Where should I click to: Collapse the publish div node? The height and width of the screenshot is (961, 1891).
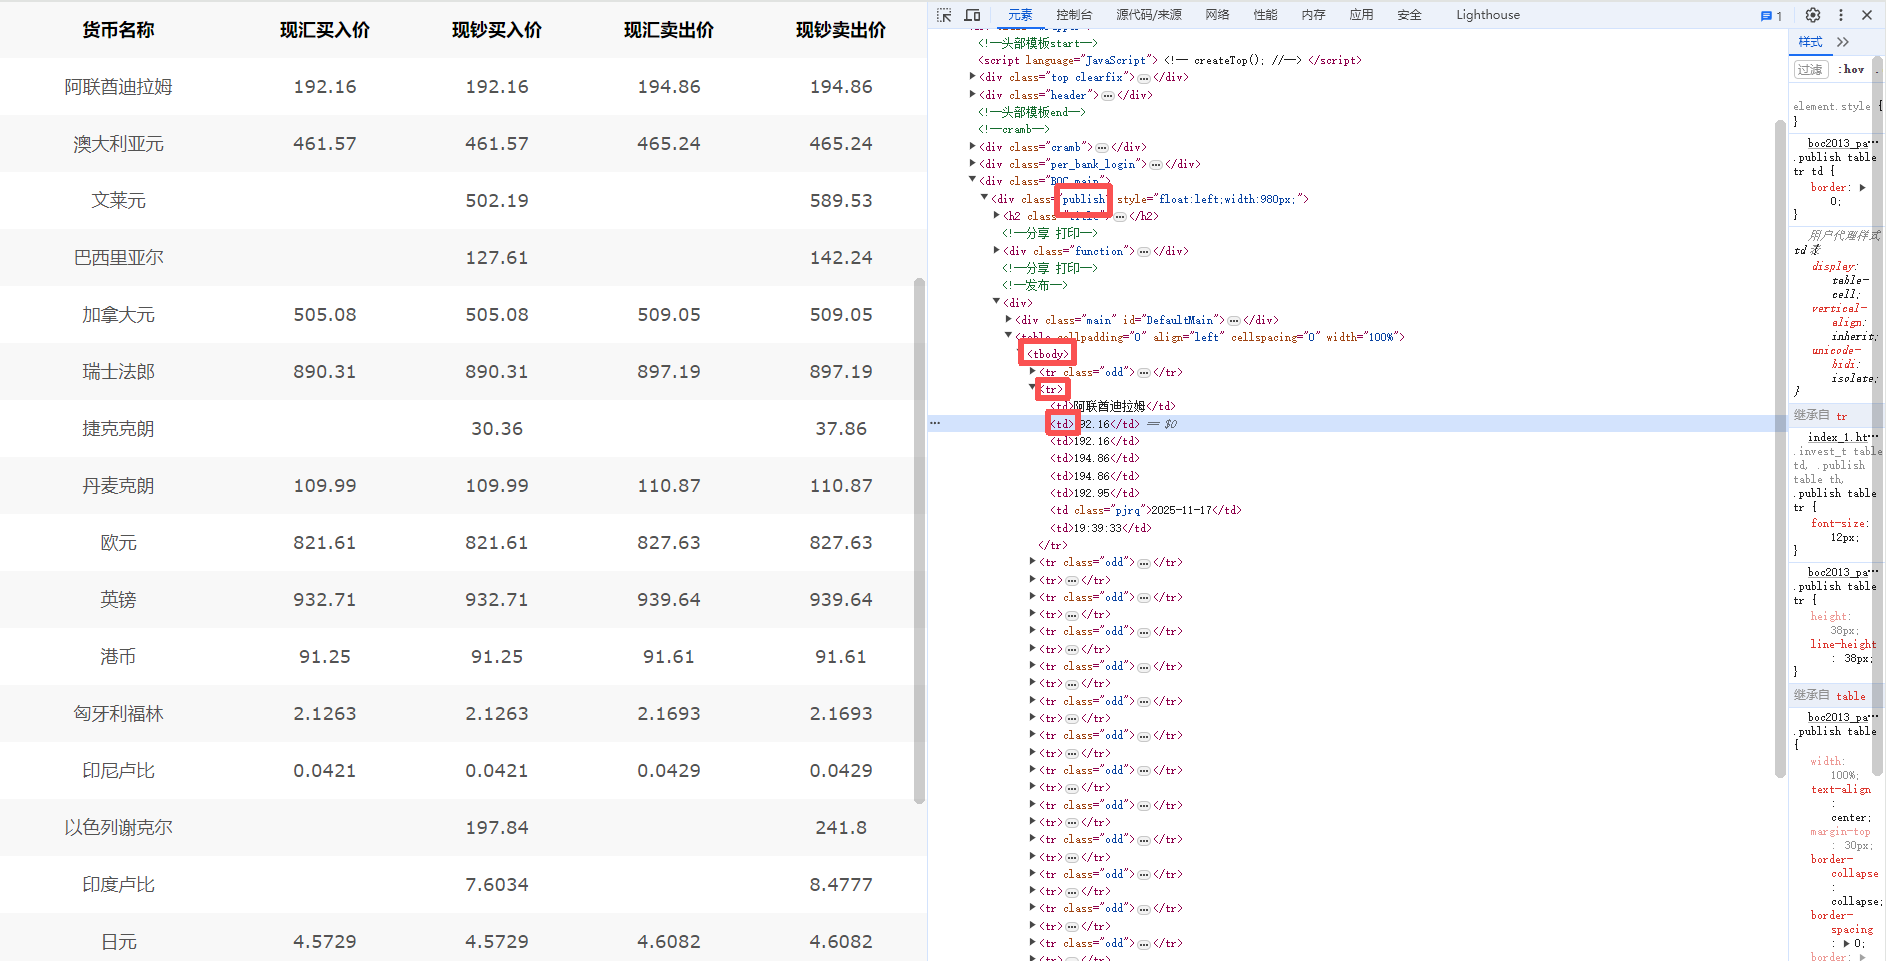point(984,198)
